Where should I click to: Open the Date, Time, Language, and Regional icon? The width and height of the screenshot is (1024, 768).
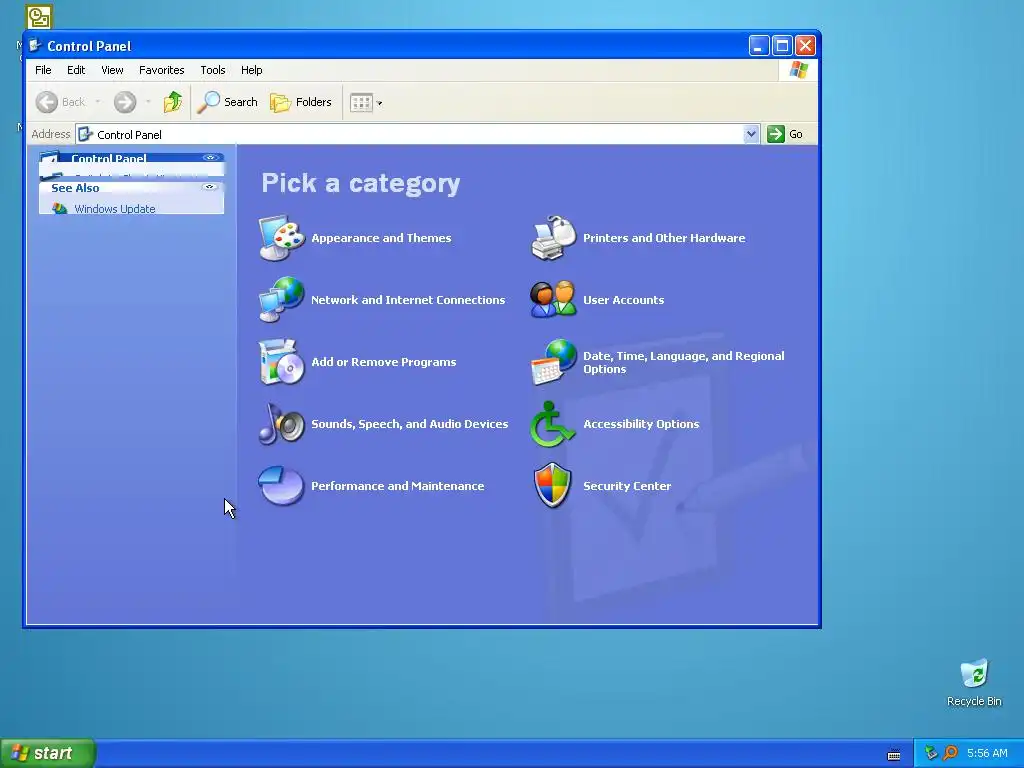click(553, 362)
